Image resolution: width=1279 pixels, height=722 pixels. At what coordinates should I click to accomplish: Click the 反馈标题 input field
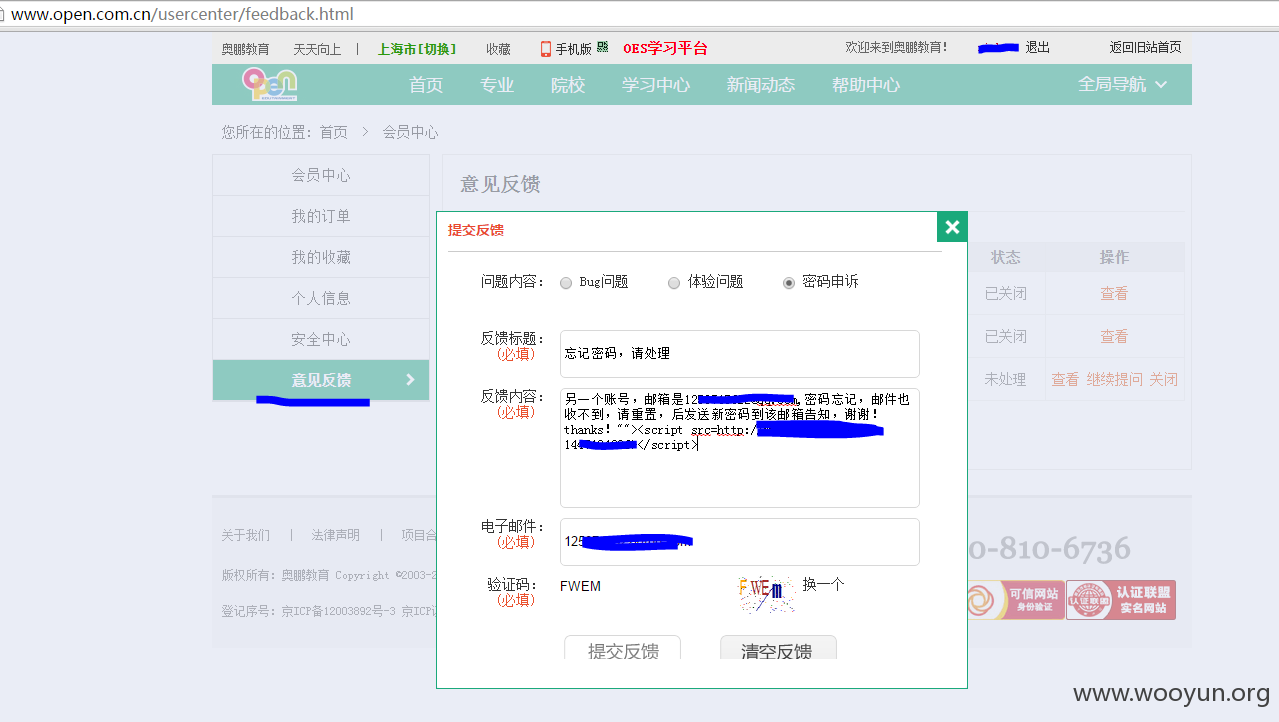[739, 354]
